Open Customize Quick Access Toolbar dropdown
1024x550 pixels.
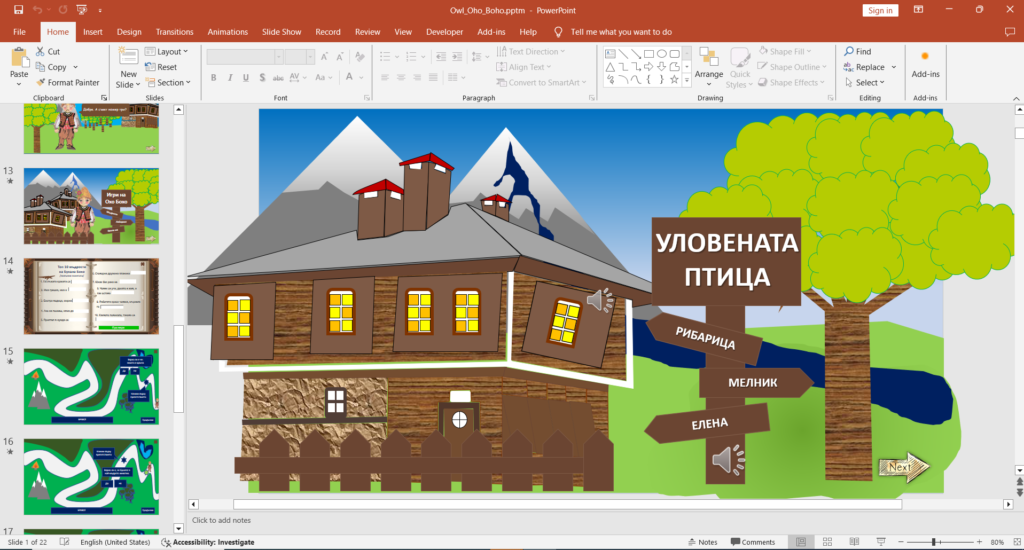100,10
